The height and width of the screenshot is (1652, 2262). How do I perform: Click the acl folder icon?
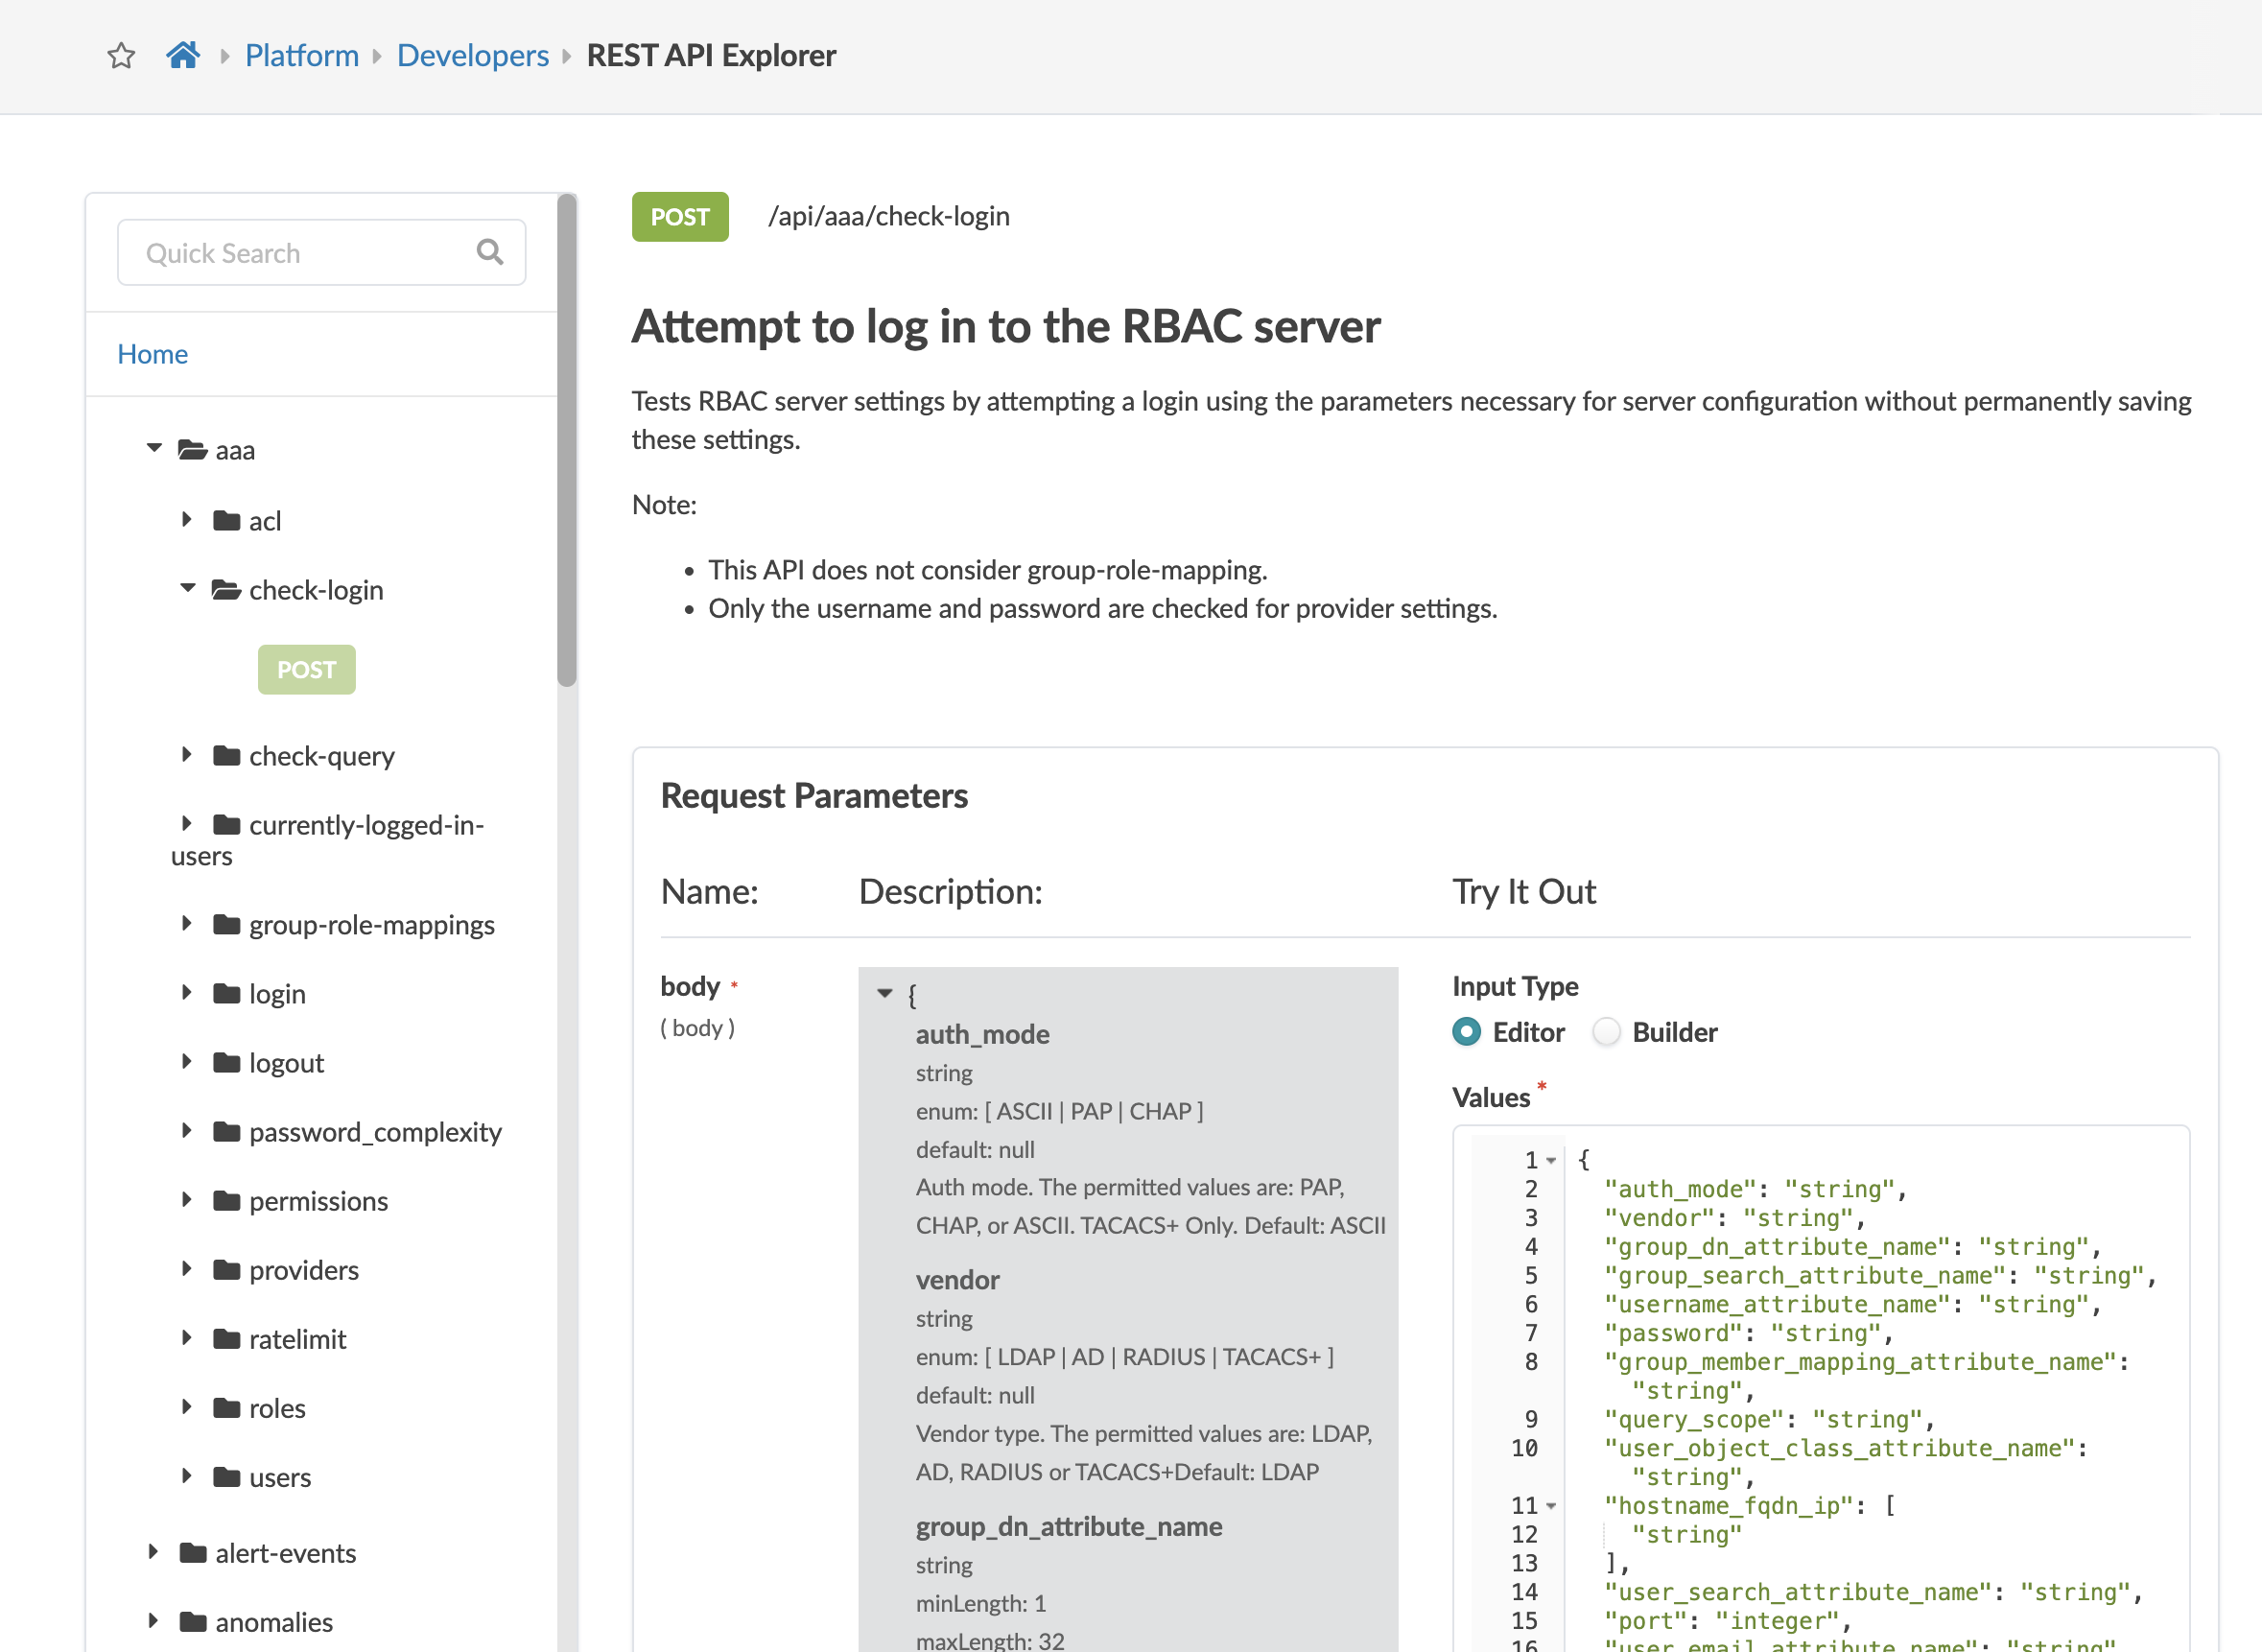tap(227, 520)
